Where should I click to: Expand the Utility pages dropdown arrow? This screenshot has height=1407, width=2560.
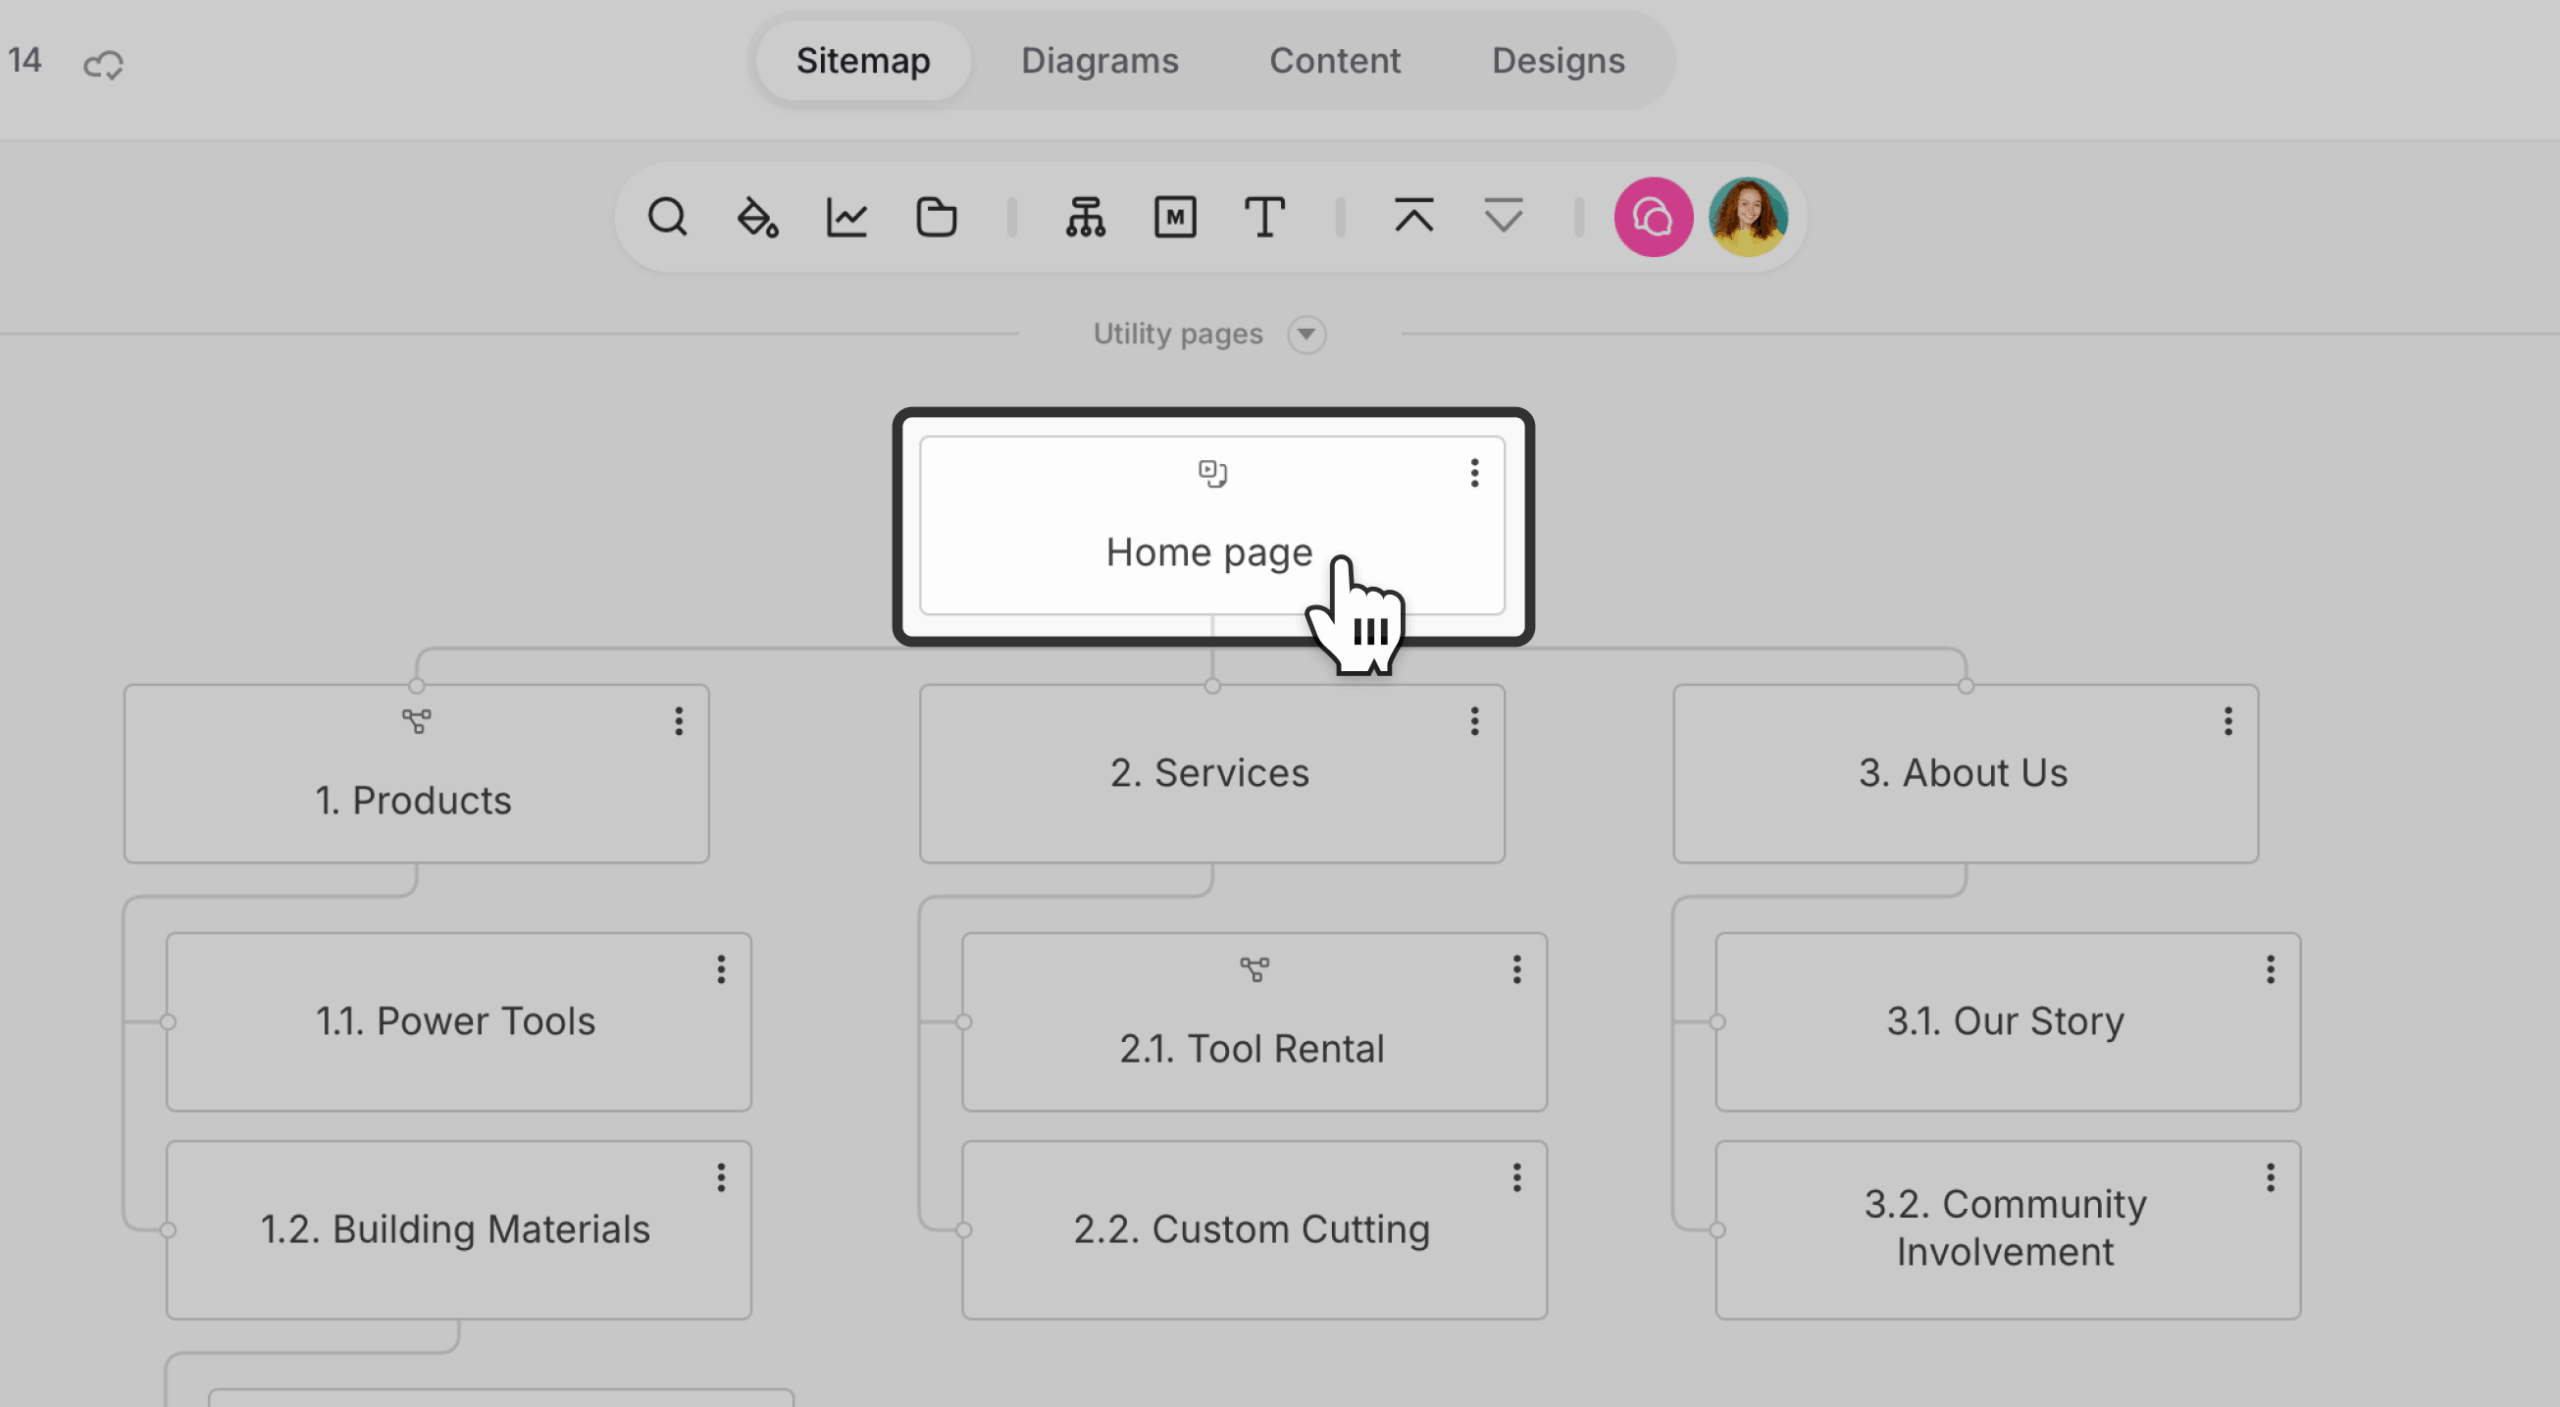click(1306, 334)
